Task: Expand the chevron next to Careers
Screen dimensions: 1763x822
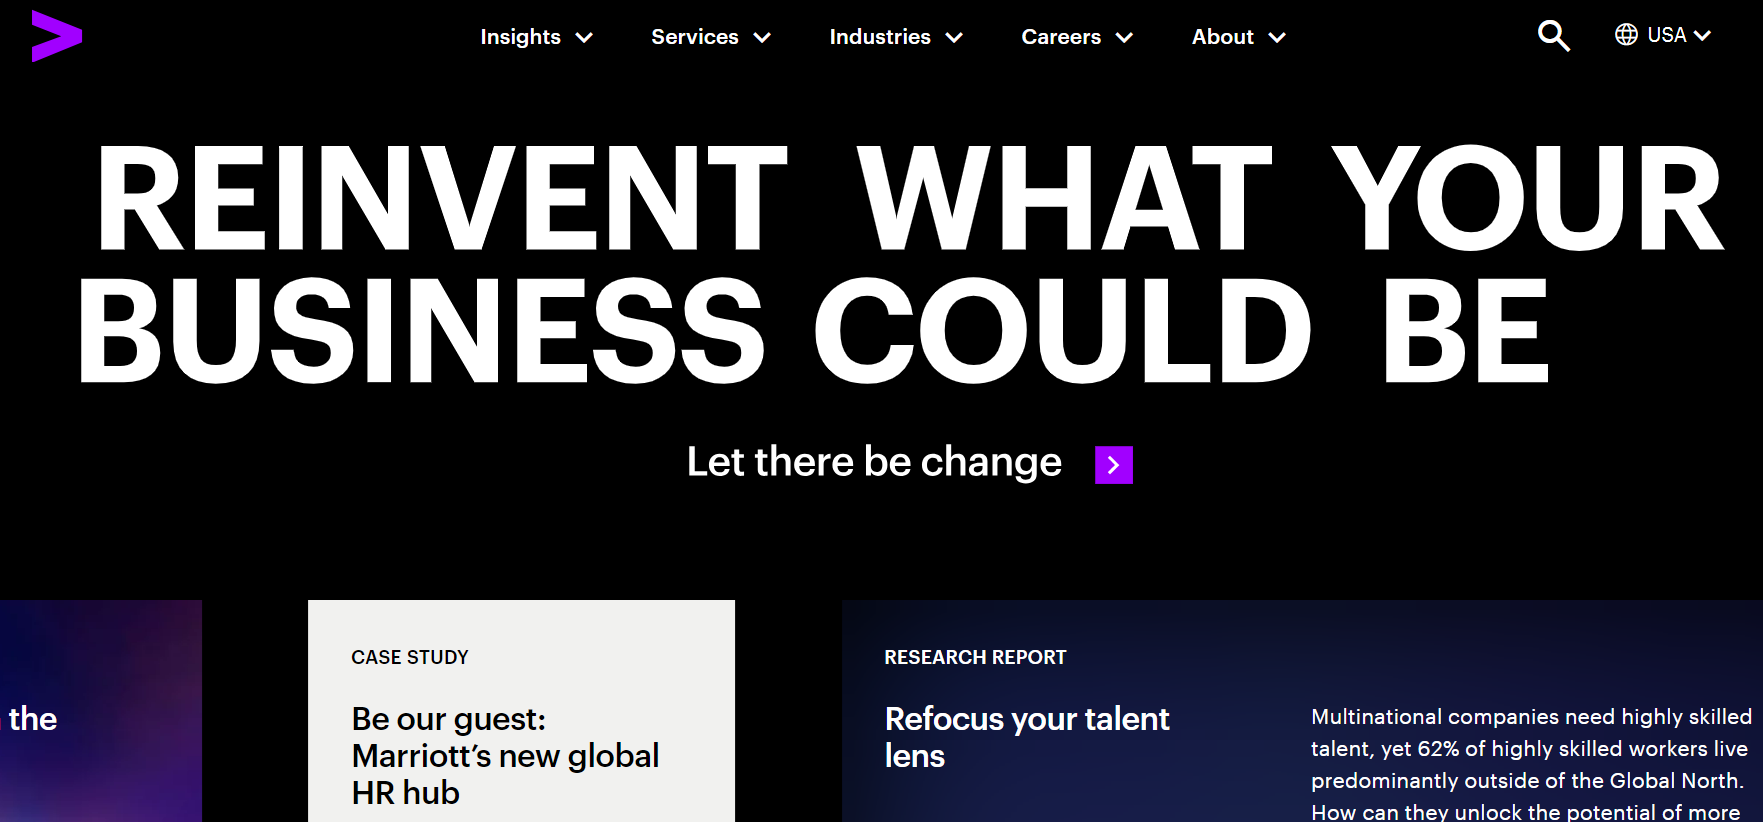Action: [x=1124, y=38]
